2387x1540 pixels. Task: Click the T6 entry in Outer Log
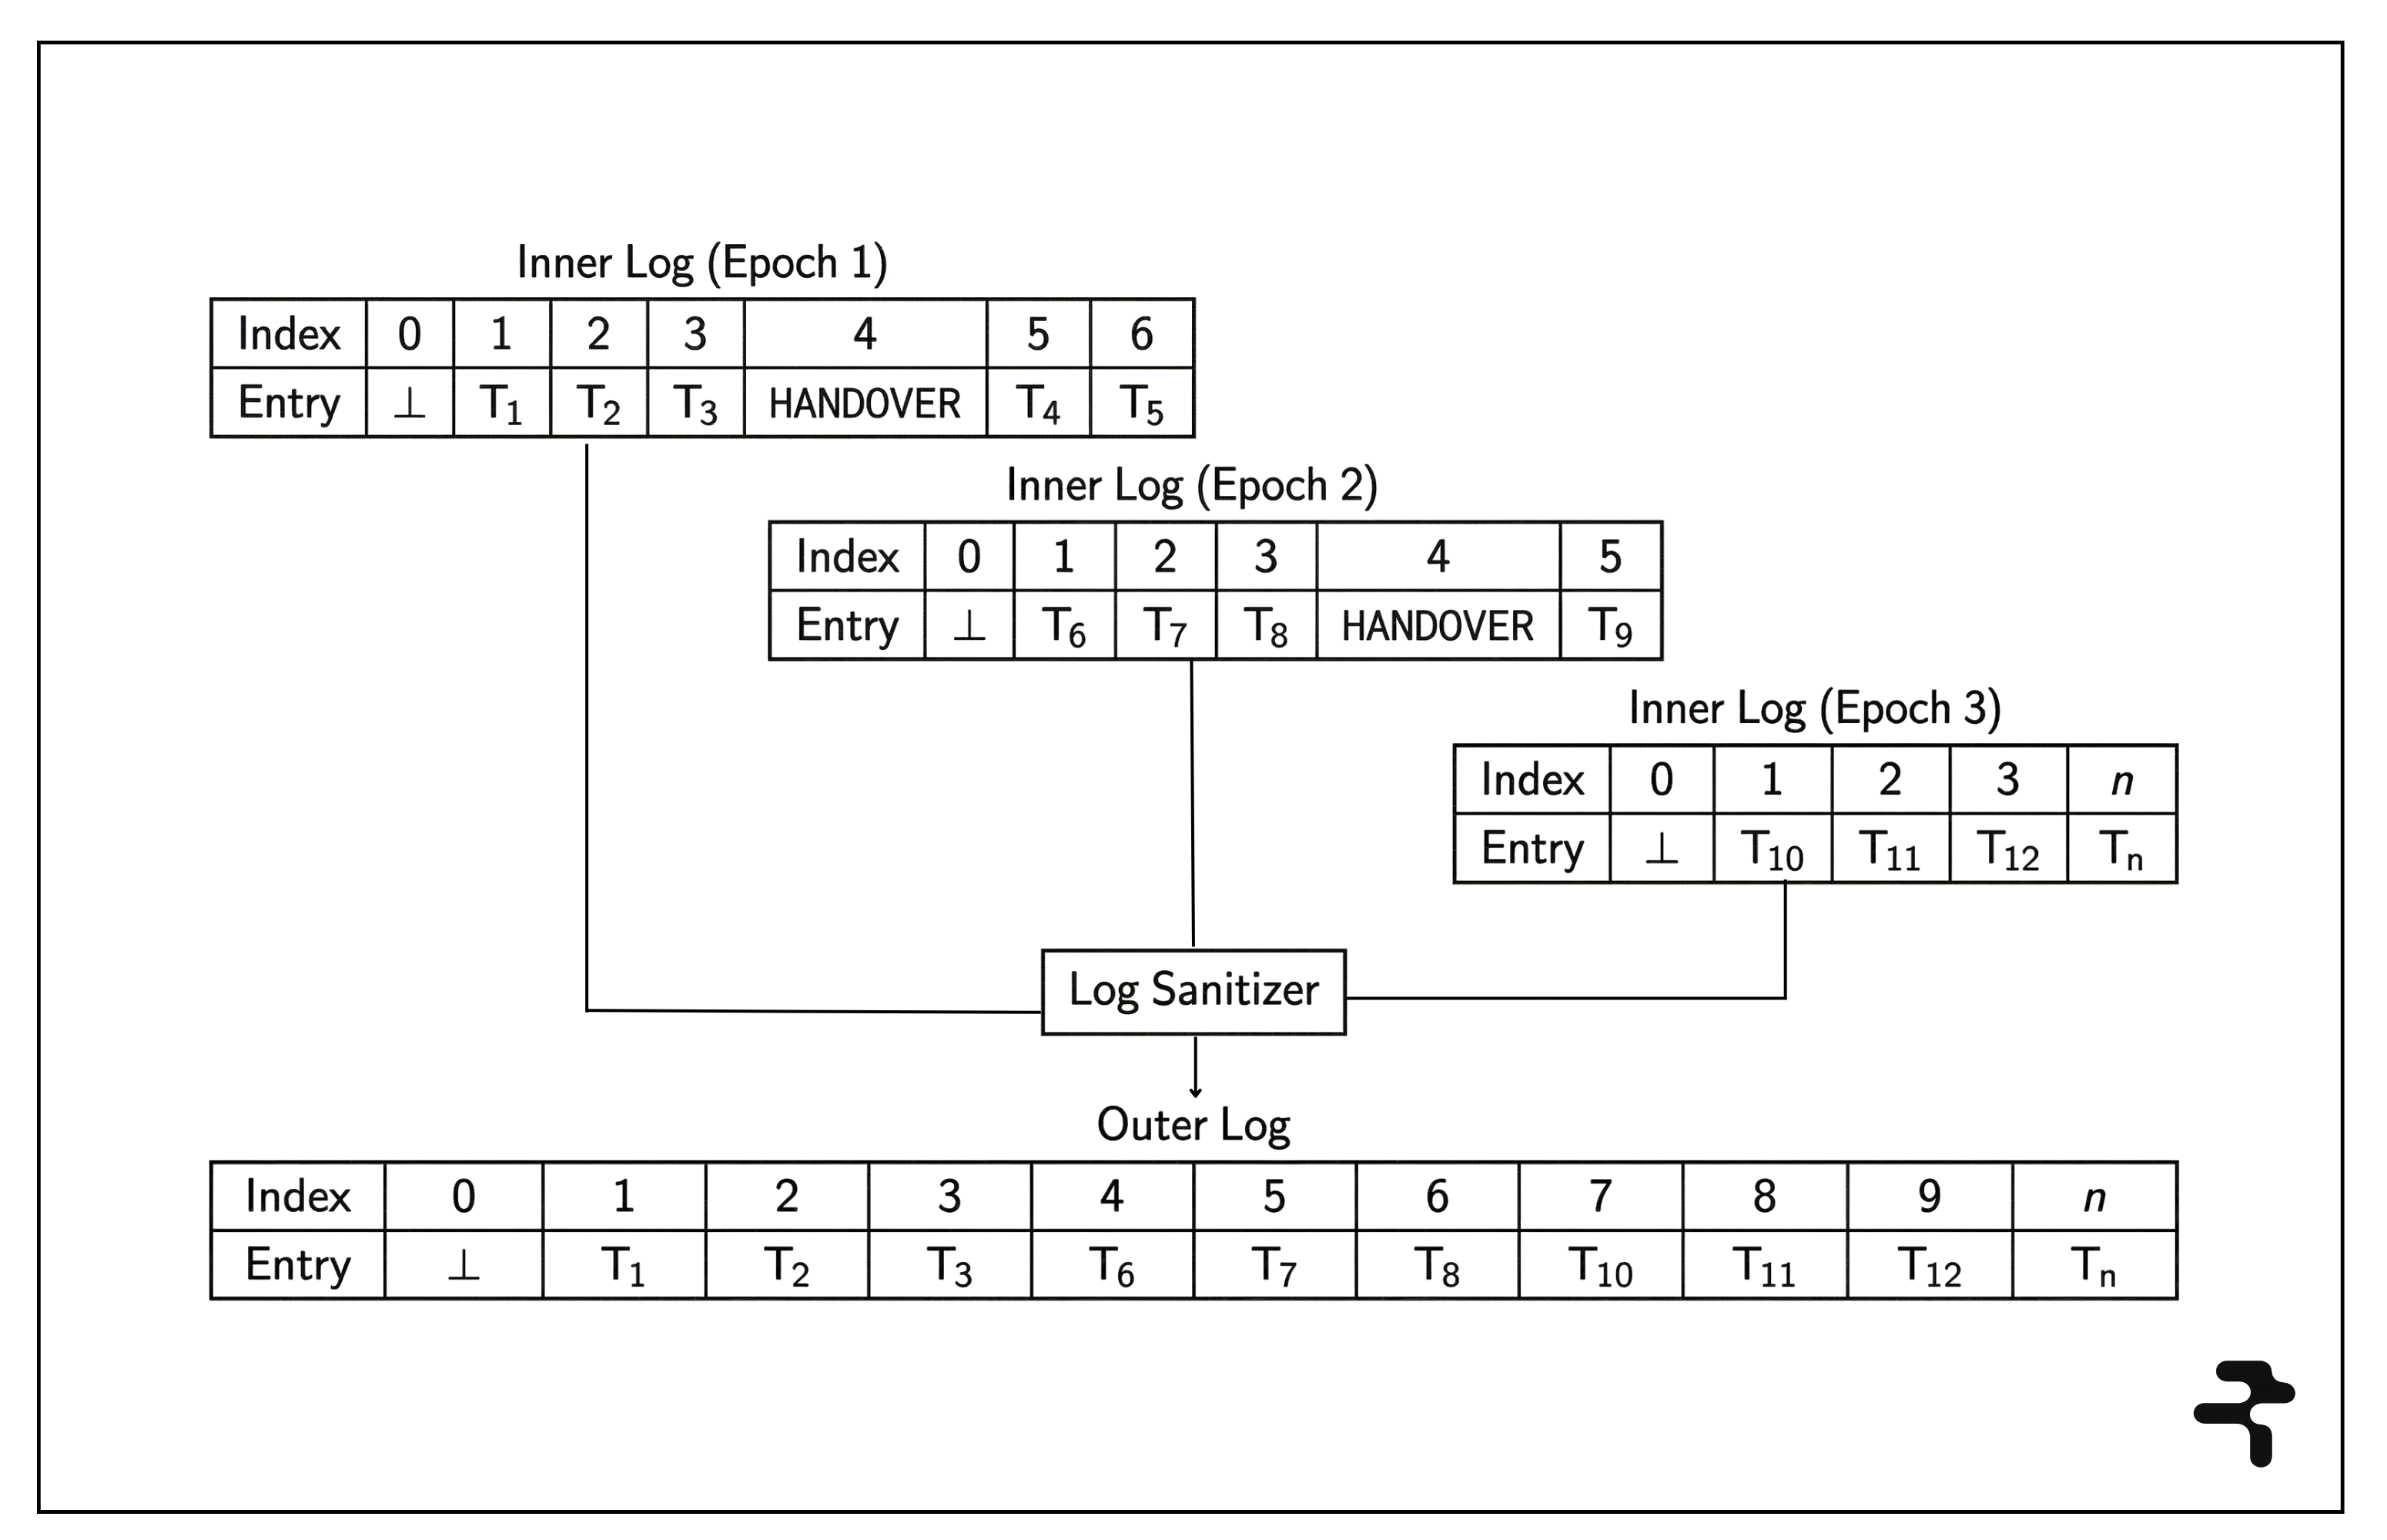(x=1112, y=1266)
